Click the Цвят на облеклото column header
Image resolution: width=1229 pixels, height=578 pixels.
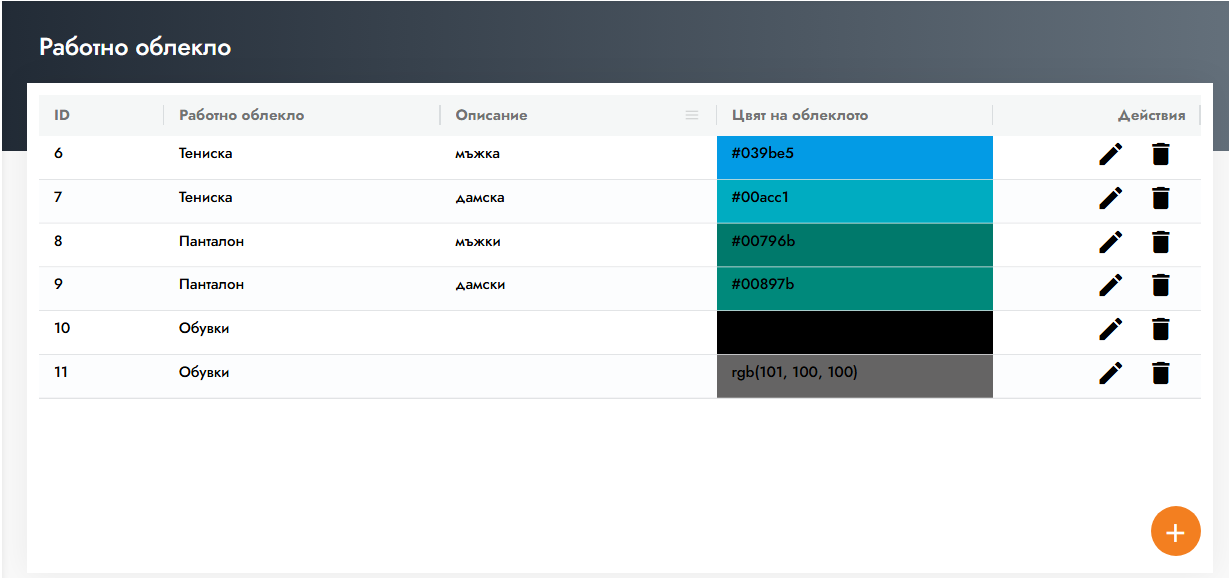coord(799,115)
